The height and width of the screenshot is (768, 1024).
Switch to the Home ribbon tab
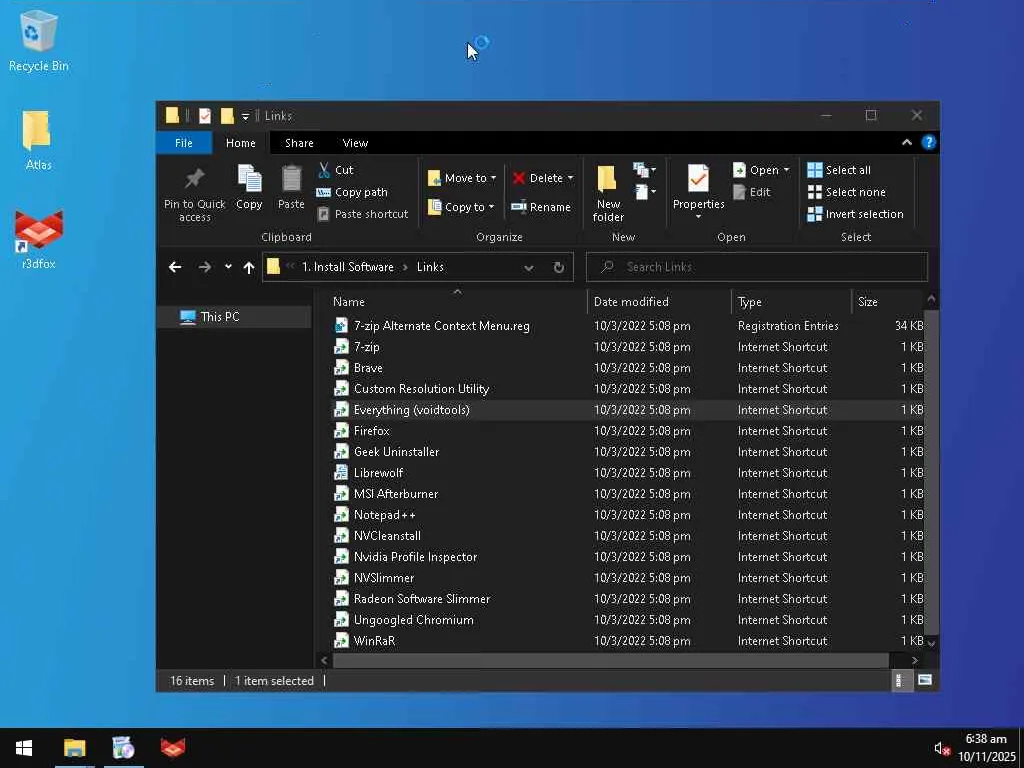click(240, 143)
